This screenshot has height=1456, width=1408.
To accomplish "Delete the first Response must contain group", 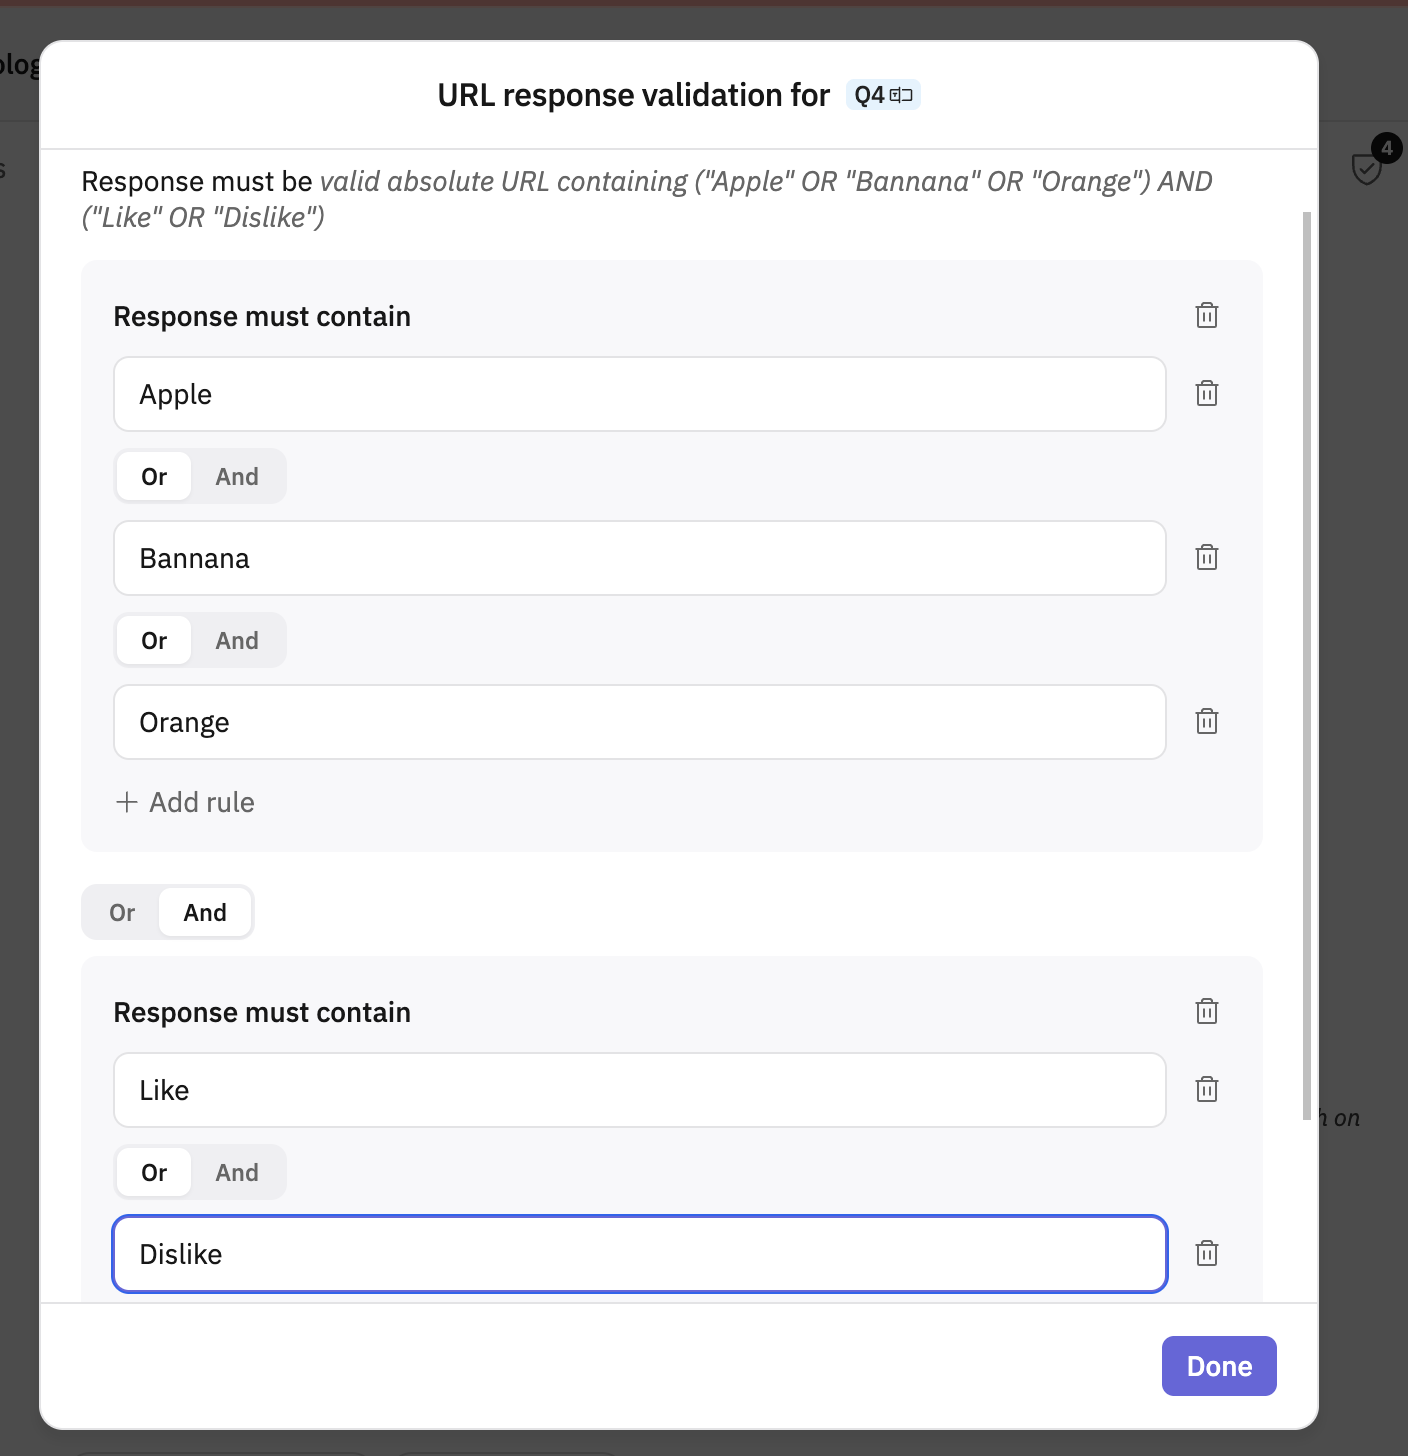I will coord(1207,315).
